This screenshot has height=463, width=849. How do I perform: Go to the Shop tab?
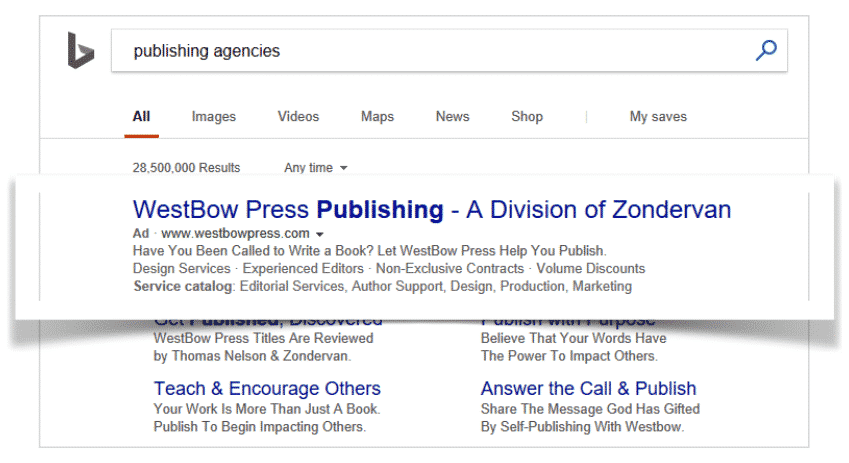coord(527,116)
